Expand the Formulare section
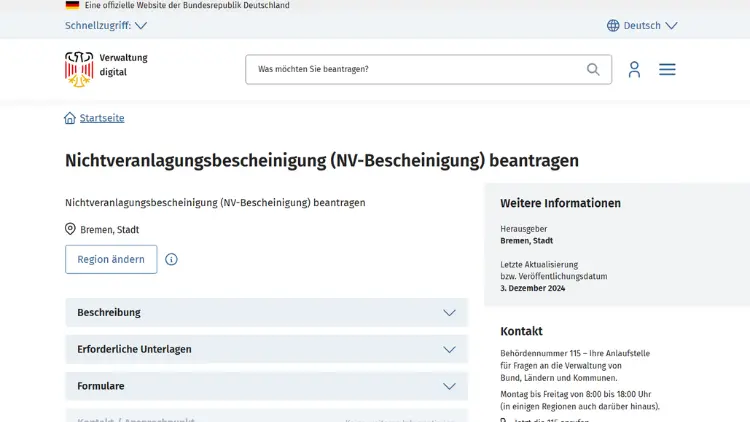Image resolution: width=750 pixels, height=422 pixels. [266, 386]
